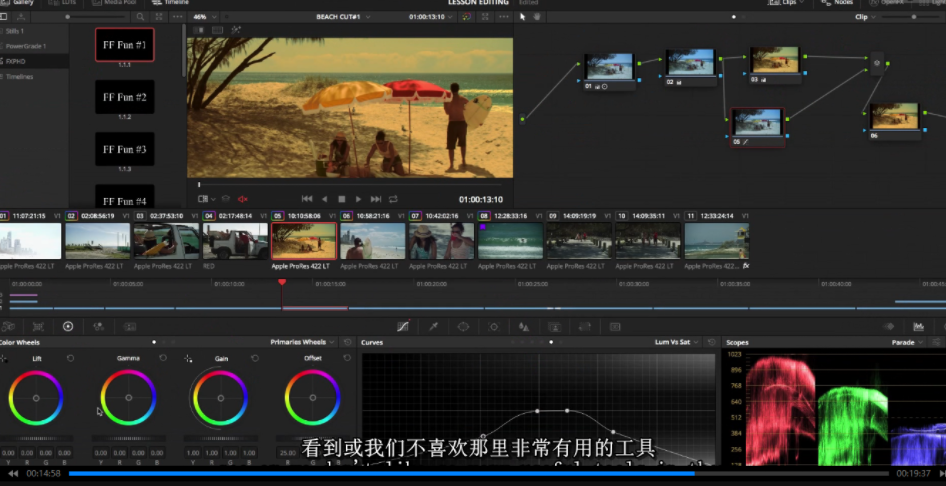Reset the Lift wheel
This screenshot has height=486, width=946.
(x=71, y=358)
